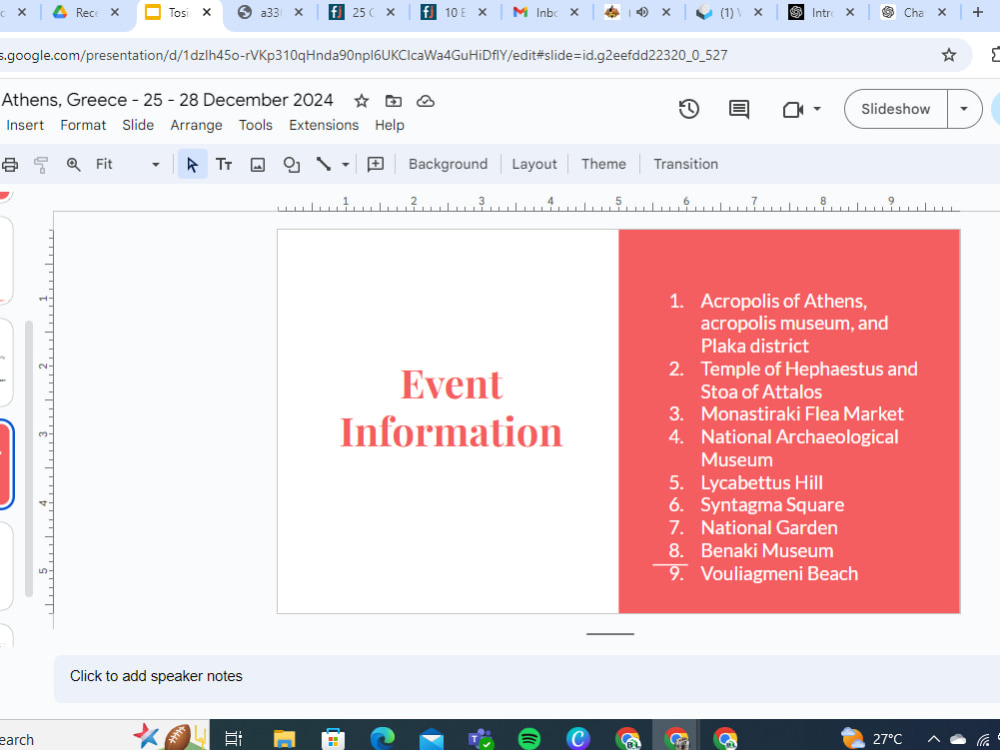Expand the meeting camera dropdown arrow
1000x750 pixels.
pyautogui.click(x=817, y=109)
